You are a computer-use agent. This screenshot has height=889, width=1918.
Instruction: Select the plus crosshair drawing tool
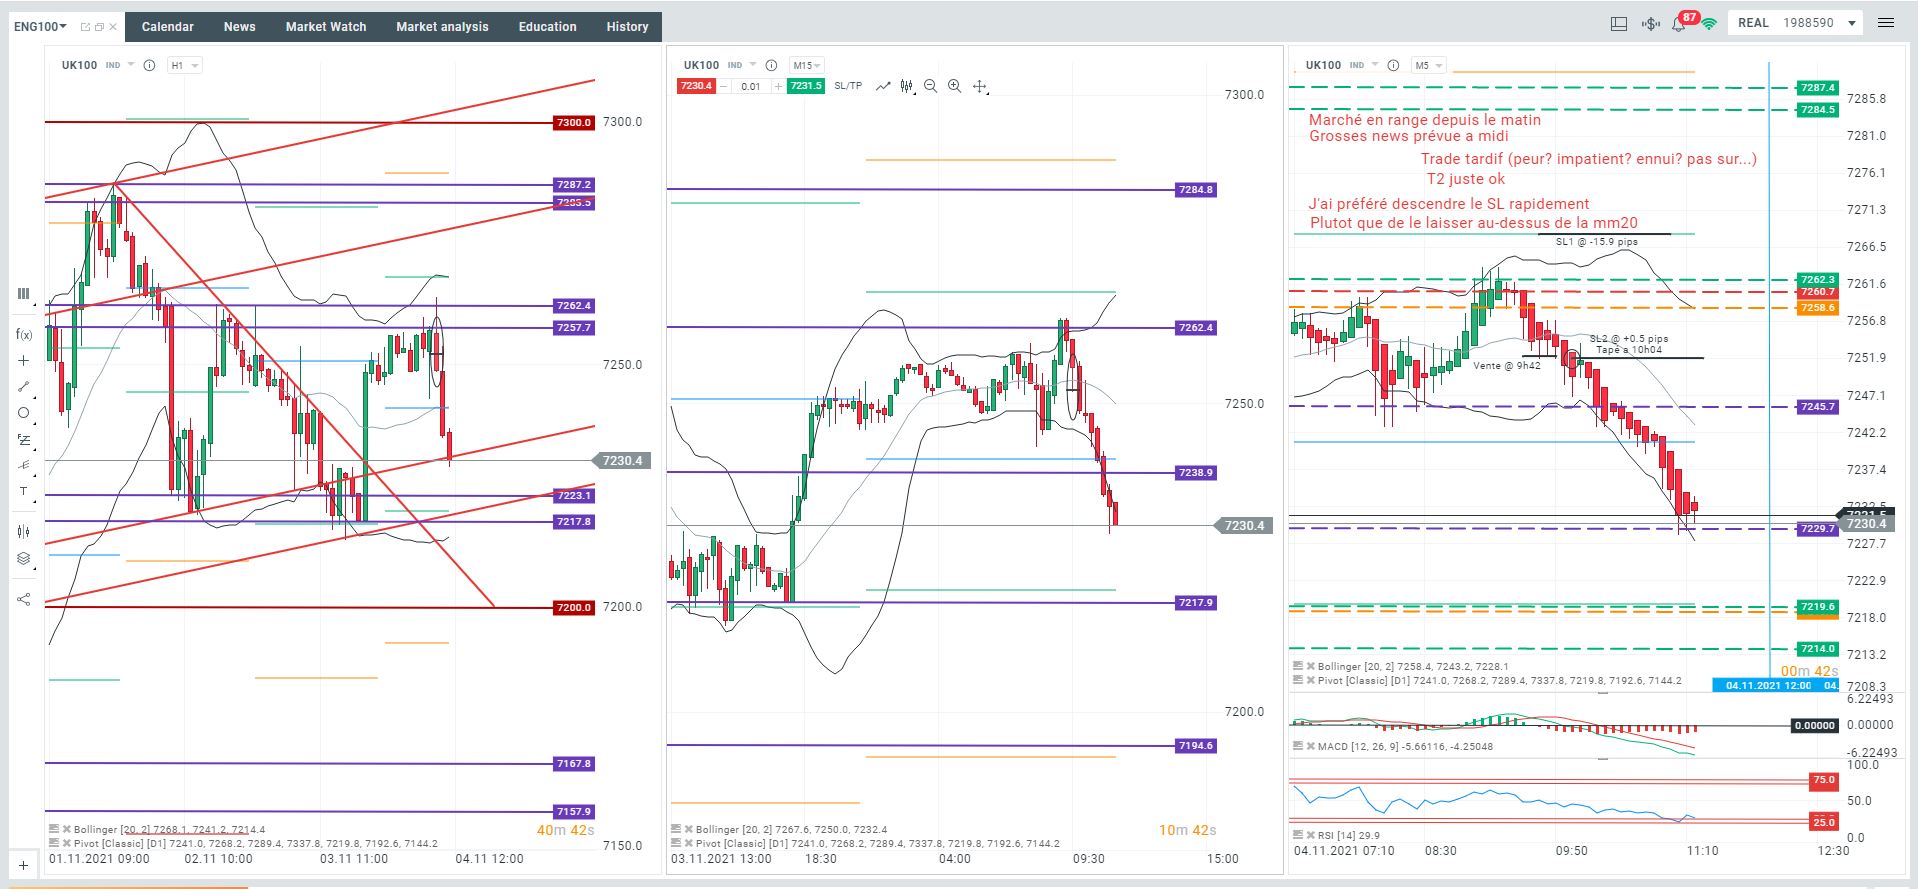click(23, 360)
